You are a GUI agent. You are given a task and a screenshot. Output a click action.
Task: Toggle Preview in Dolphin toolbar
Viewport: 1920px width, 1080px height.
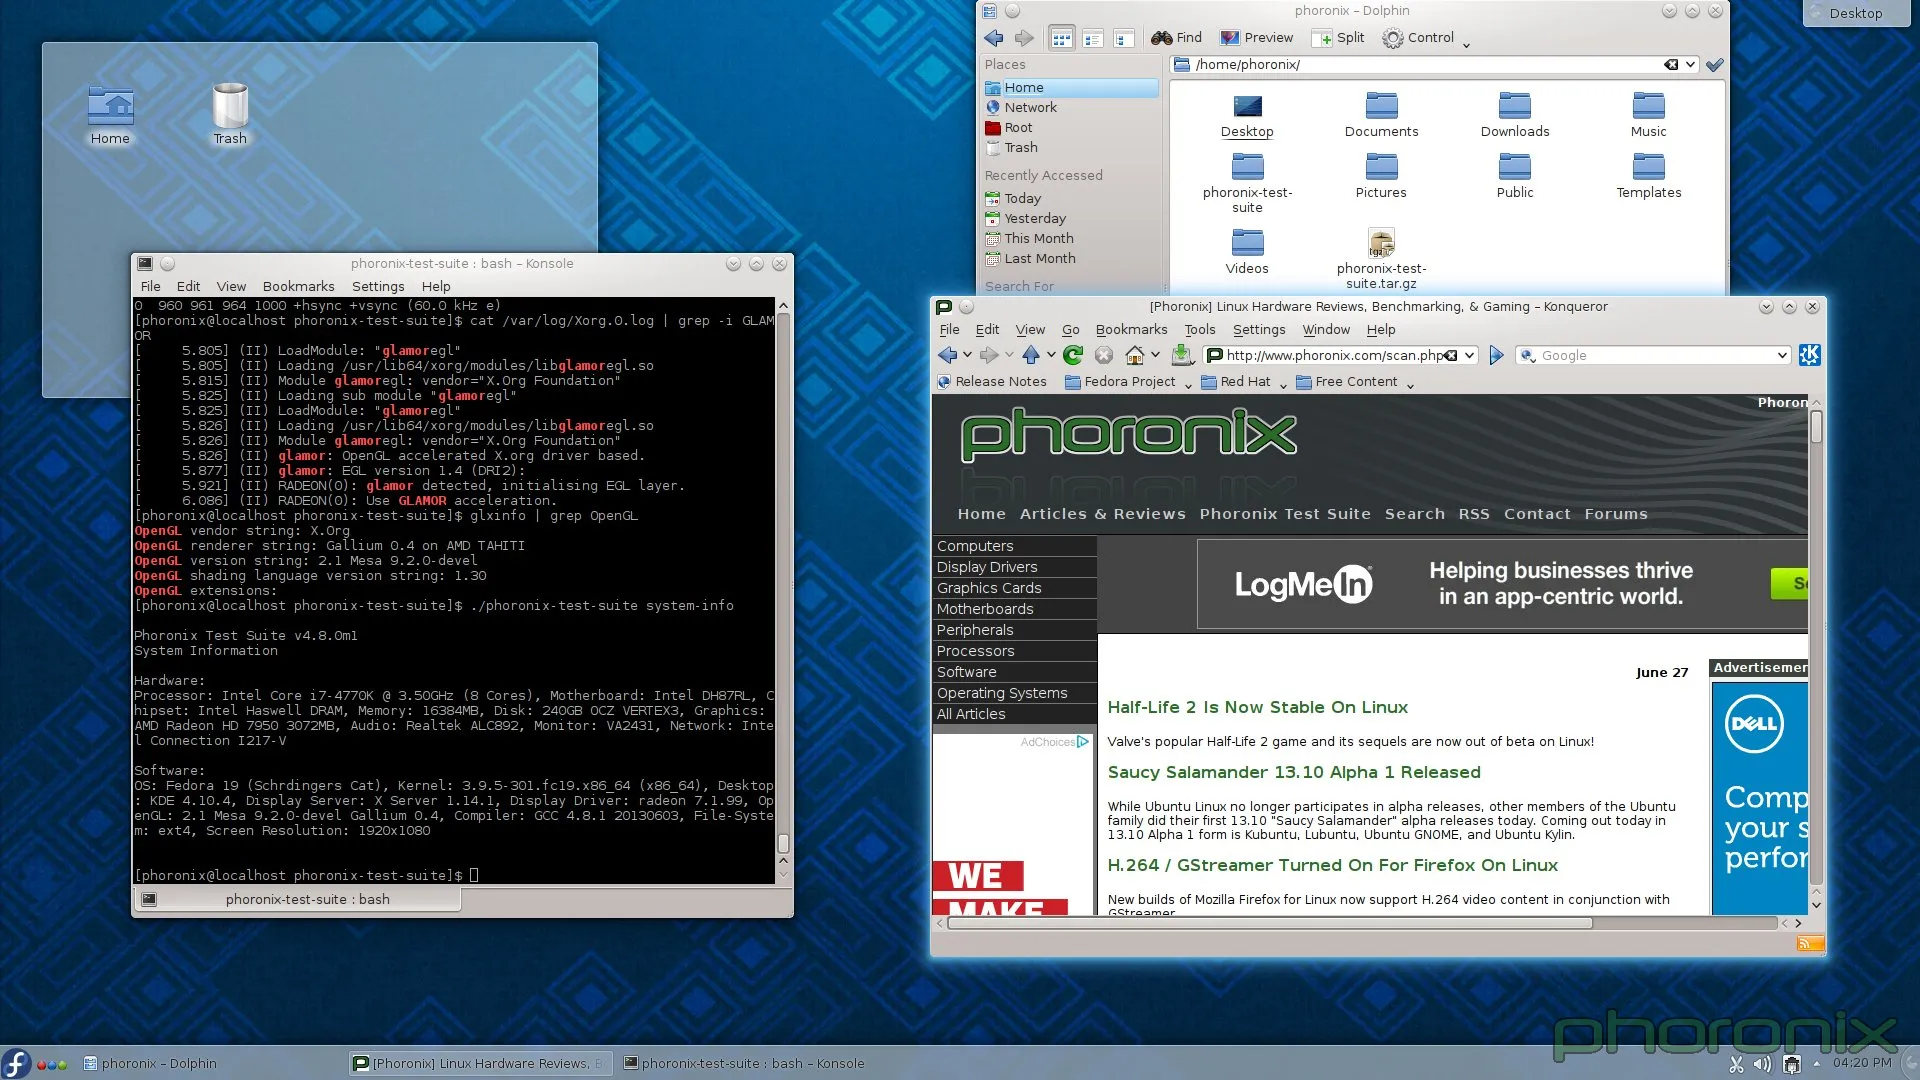point(1257,38)
